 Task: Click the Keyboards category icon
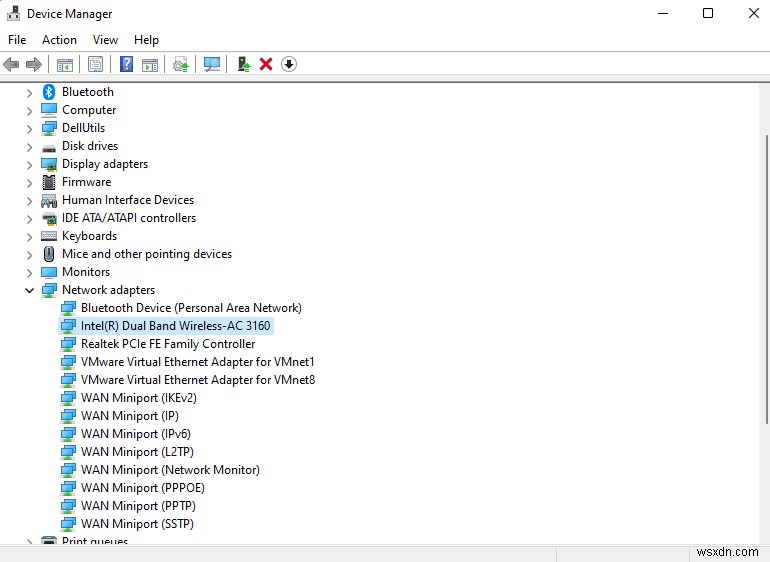click(49, 236)
